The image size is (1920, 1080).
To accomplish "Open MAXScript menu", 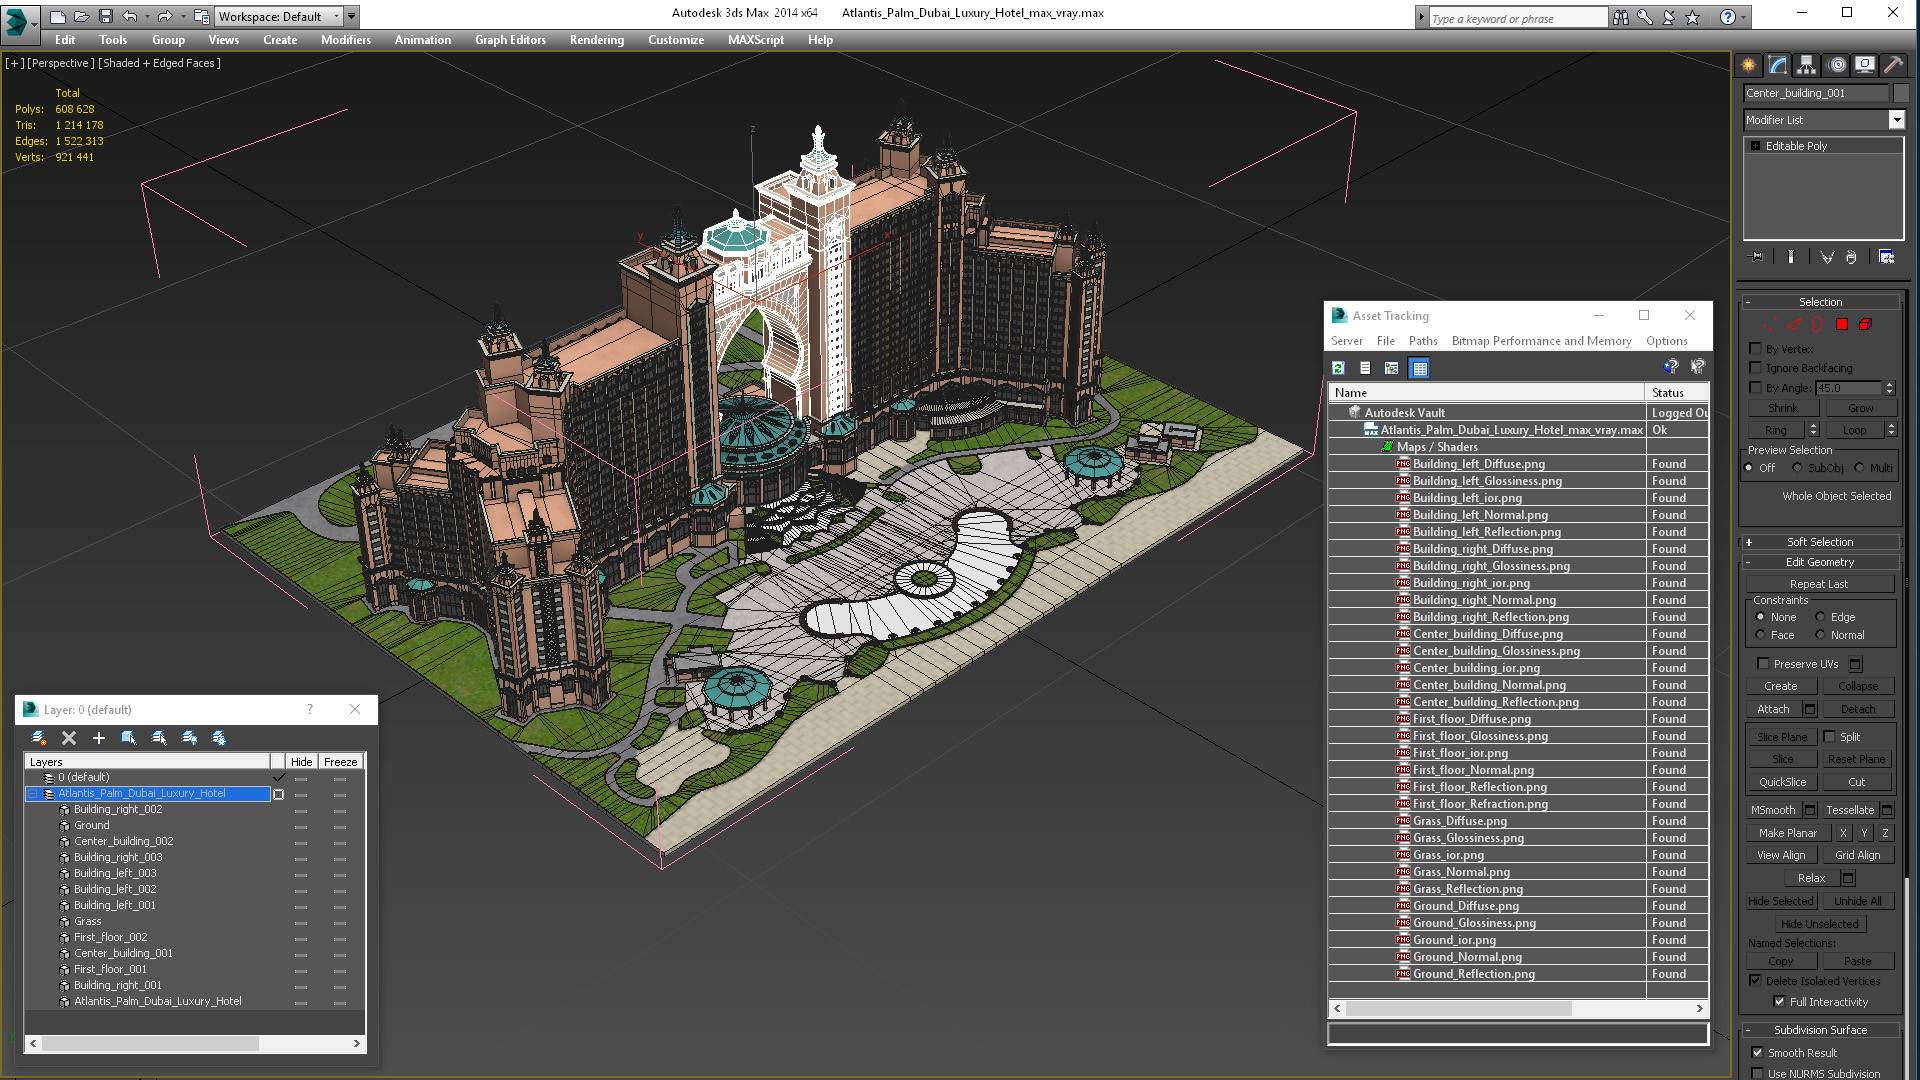I will point(756,40).
